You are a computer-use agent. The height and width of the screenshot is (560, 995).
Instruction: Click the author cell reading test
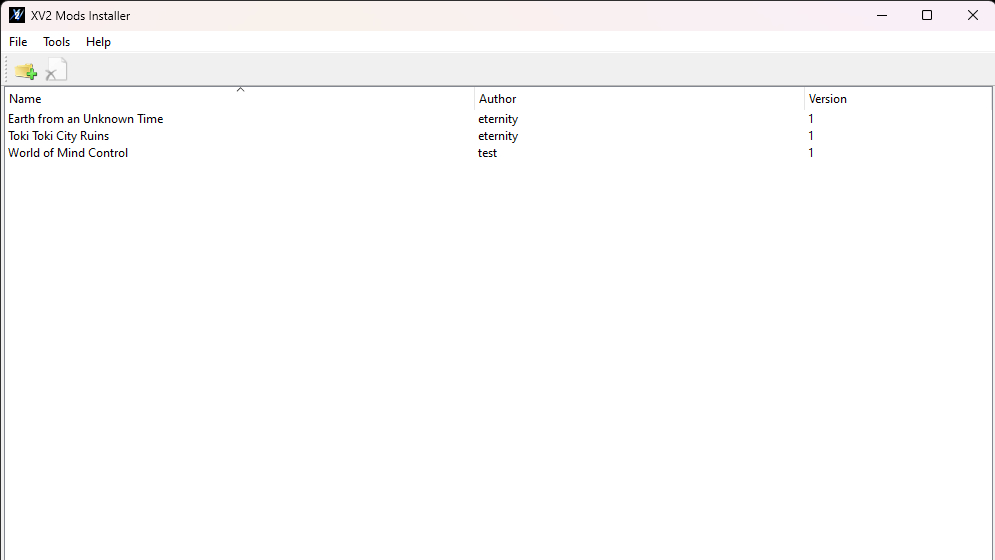487,153
